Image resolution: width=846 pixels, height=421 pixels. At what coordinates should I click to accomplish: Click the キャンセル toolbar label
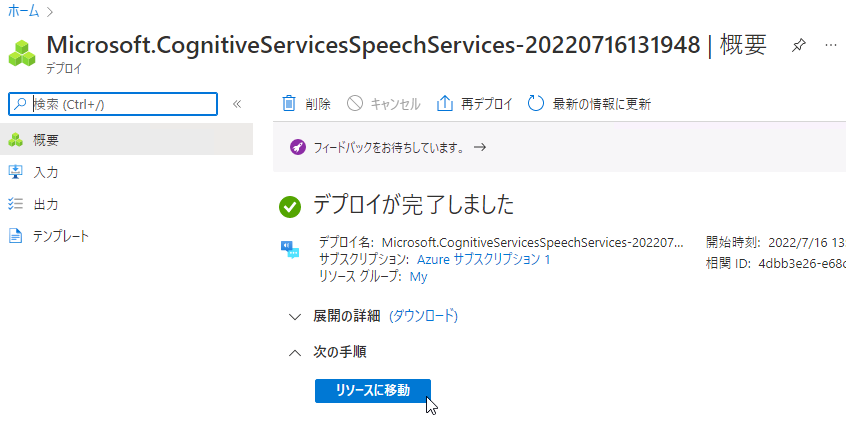point(395,104)
